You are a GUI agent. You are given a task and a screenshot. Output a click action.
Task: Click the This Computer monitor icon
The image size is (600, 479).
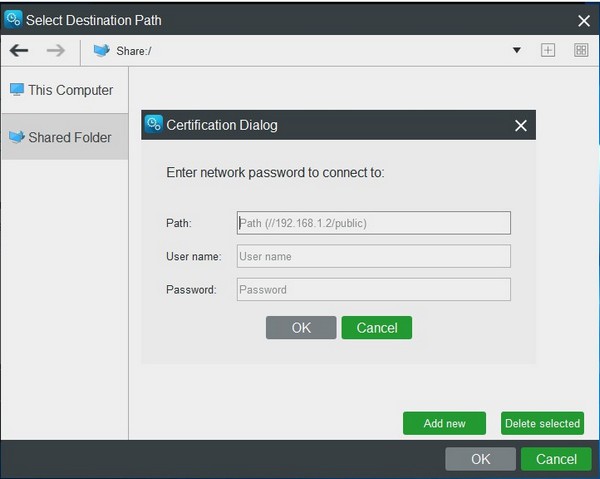click(16, 90)
